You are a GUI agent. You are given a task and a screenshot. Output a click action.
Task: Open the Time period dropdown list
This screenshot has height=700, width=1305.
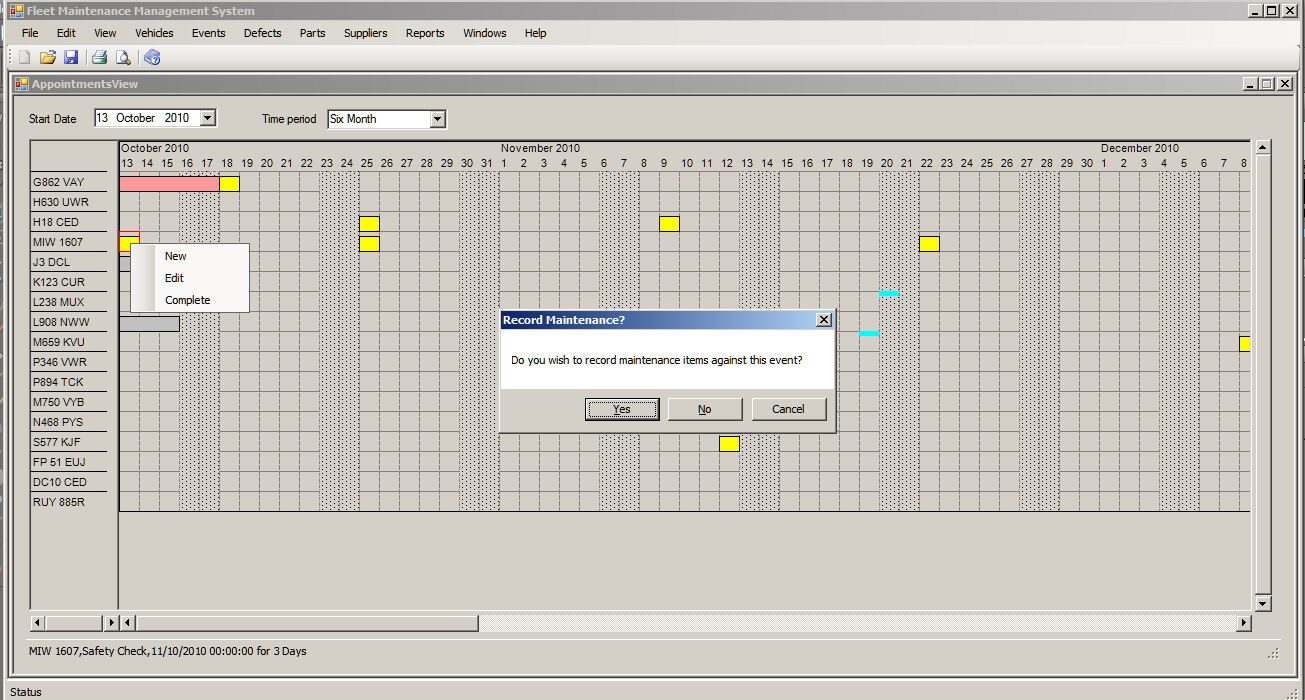point(437,119)
